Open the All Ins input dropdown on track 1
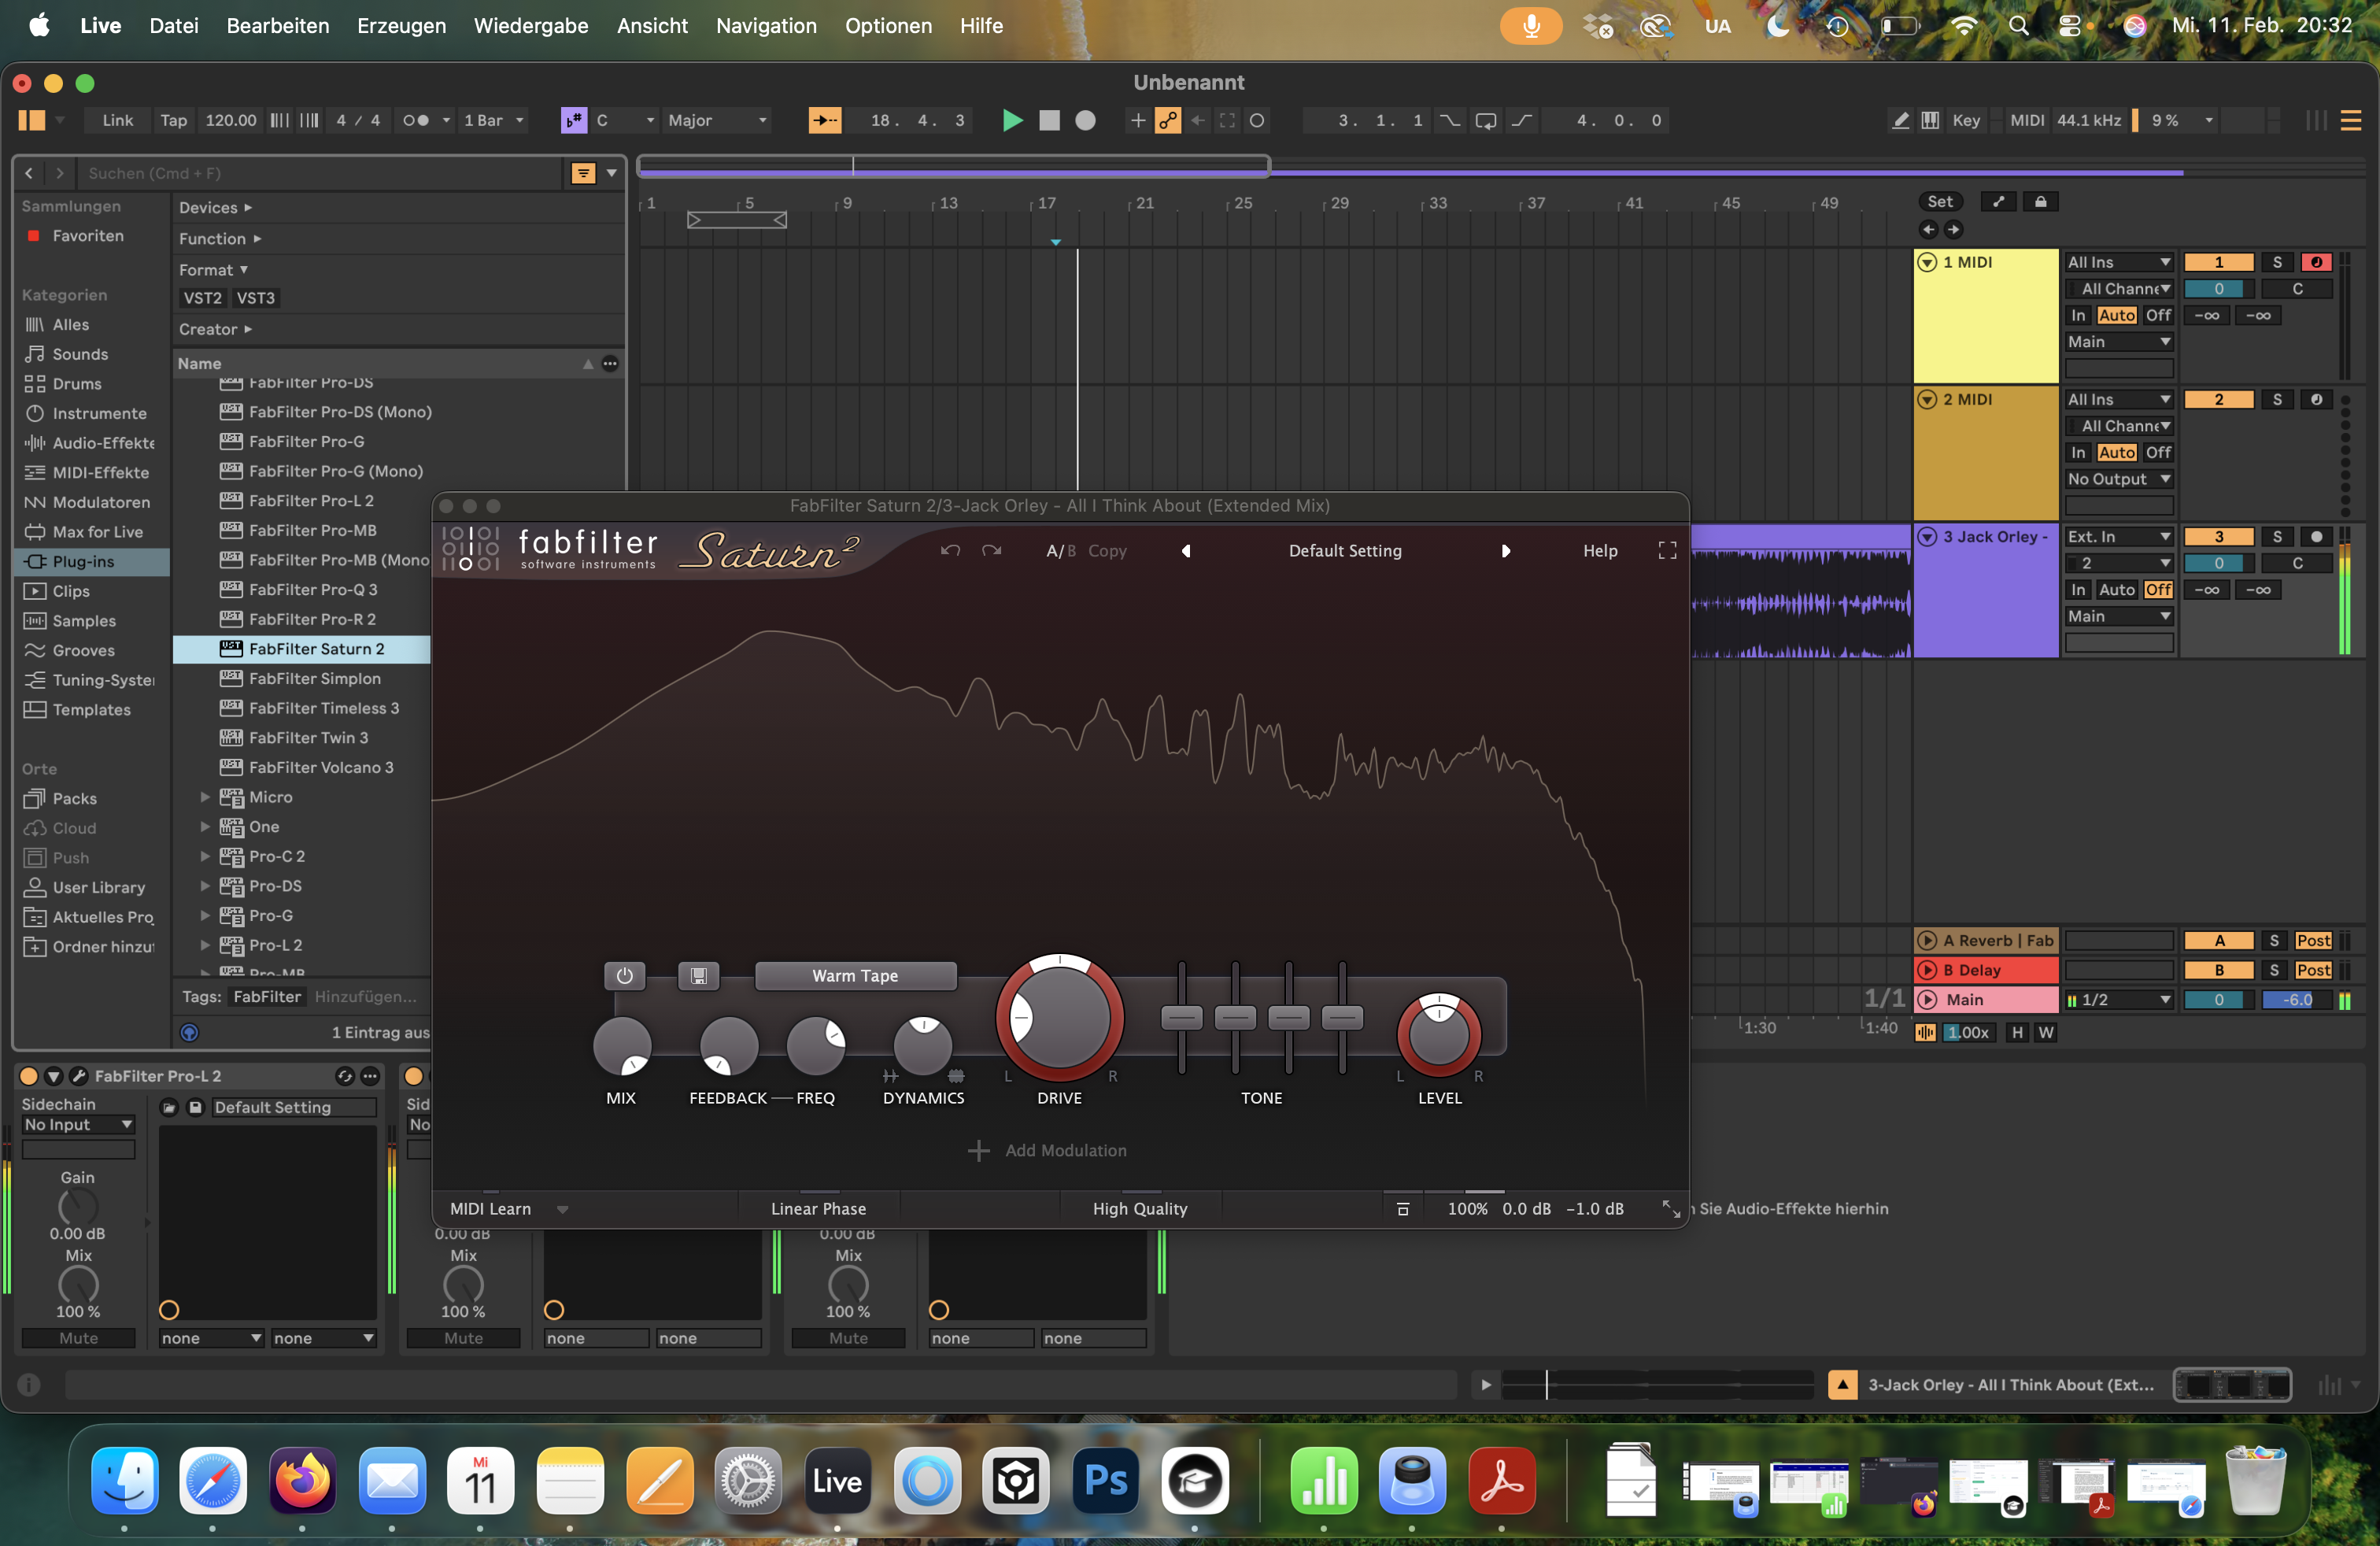Image resolution: width=2380 pixels, height=1546 pixels. point(2119,261)
